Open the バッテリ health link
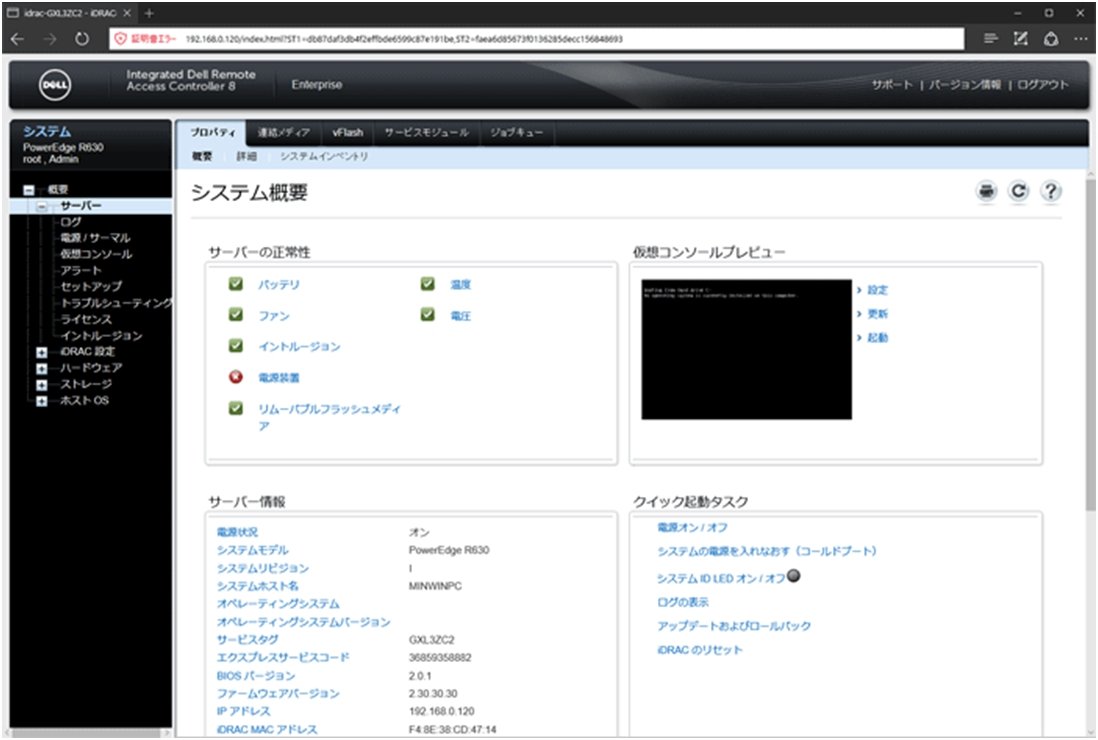Viewport: 1098px width, 740px height. 279,284
